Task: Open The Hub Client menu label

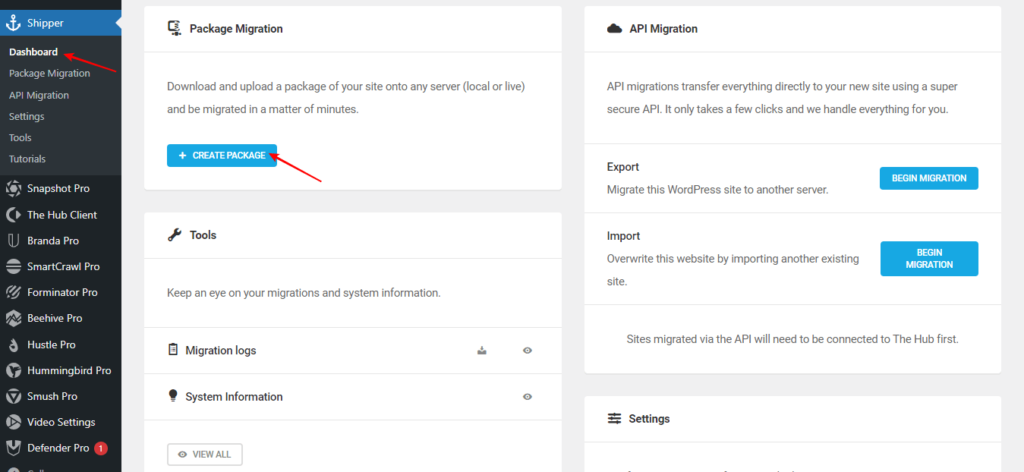Action: (x=62, y=215)
